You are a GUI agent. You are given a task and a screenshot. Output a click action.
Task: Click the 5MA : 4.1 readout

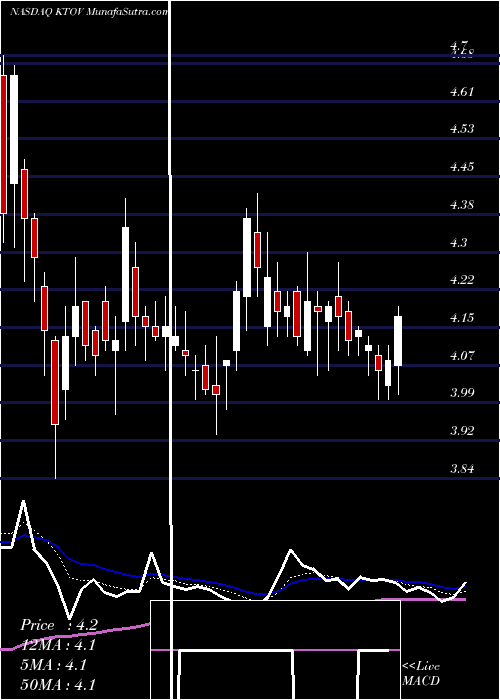click(53, 665)
